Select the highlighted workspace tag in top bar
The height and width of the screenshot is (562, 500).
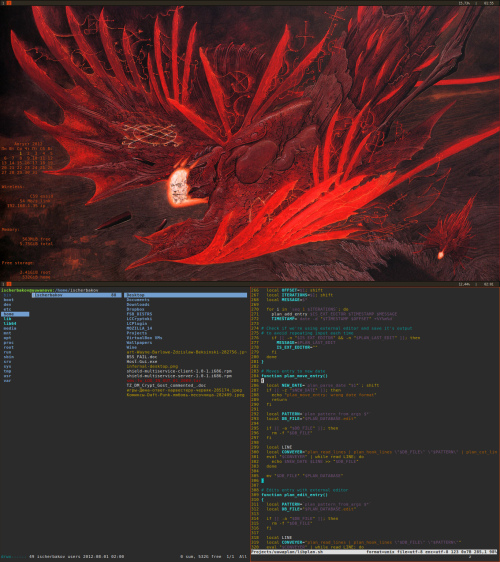coord(9,3)
